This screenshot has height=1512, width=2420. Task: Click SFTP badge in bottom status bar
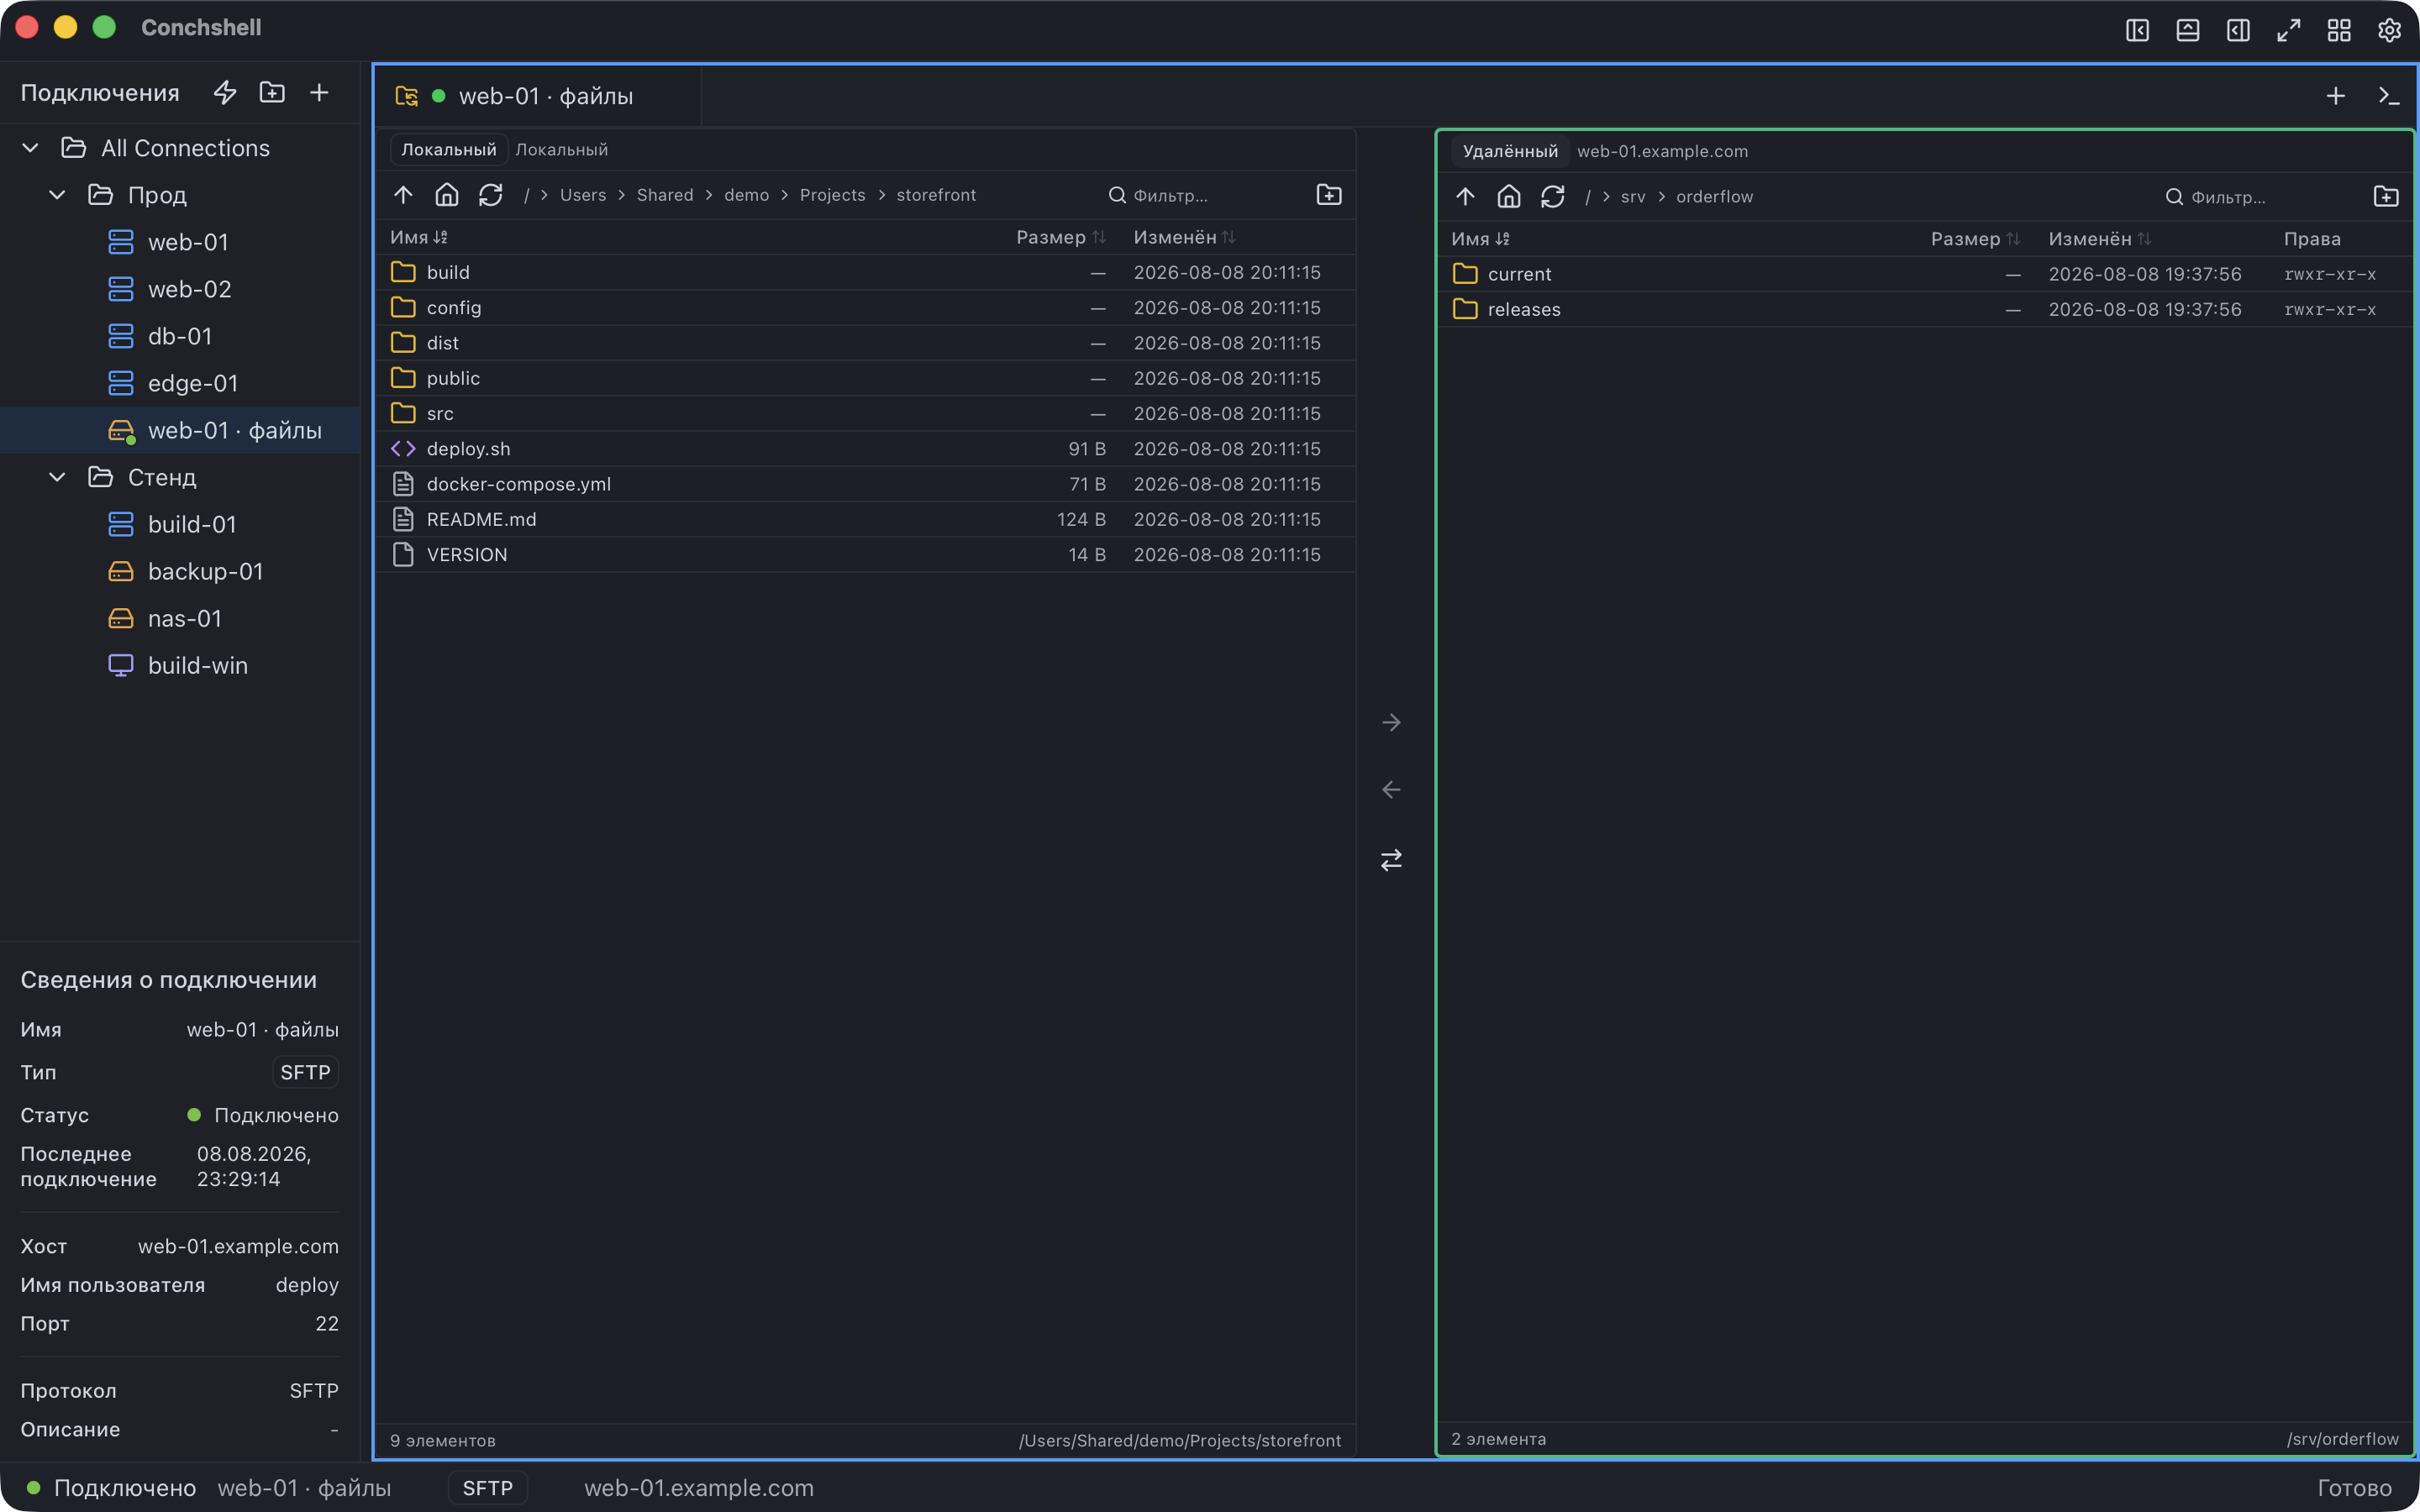(488, 1488)
